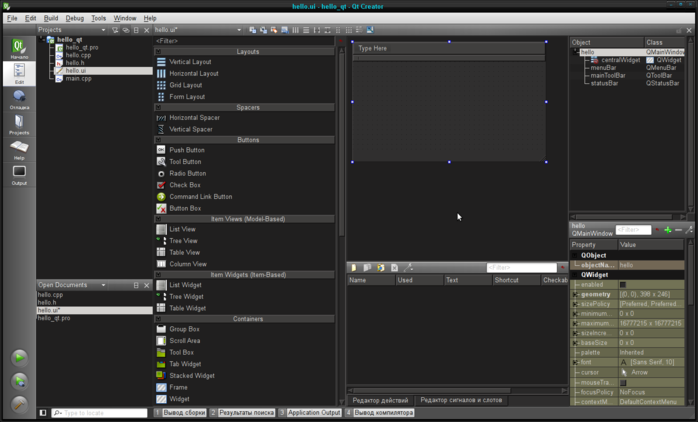Click Type Here in form menu bar
This screenshot has width=698, height=422.
(x=373, y=49)
